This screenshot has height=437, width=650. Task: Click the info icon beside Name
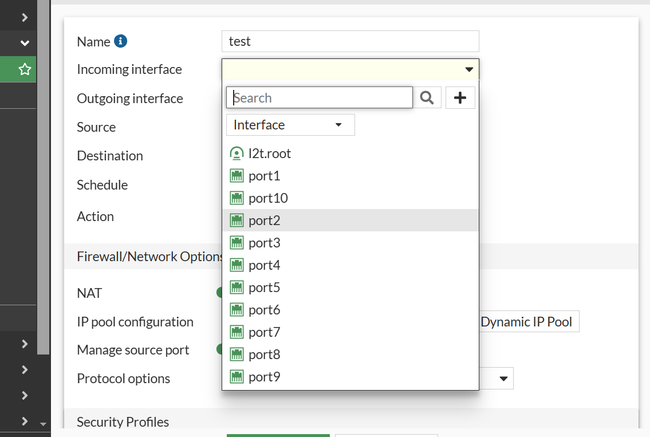pos(121,41)
